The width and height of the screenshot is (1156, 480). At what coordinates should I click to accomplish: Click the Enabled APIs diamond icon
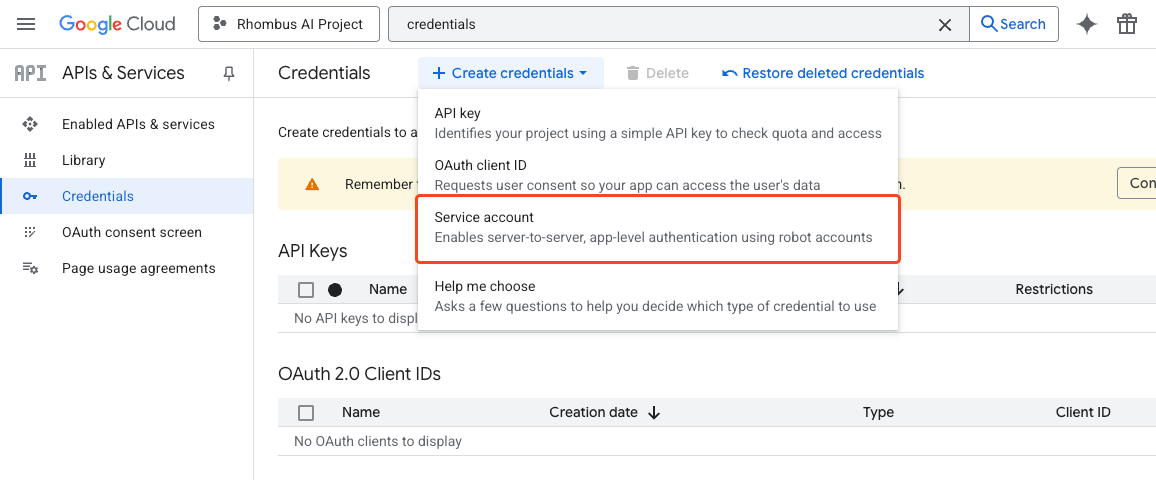(x=29, y=124)
